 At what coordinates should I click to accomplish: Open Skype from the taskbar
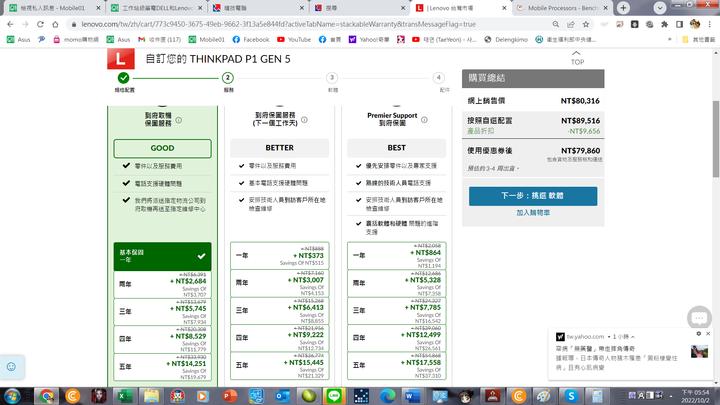pos(571,396)
